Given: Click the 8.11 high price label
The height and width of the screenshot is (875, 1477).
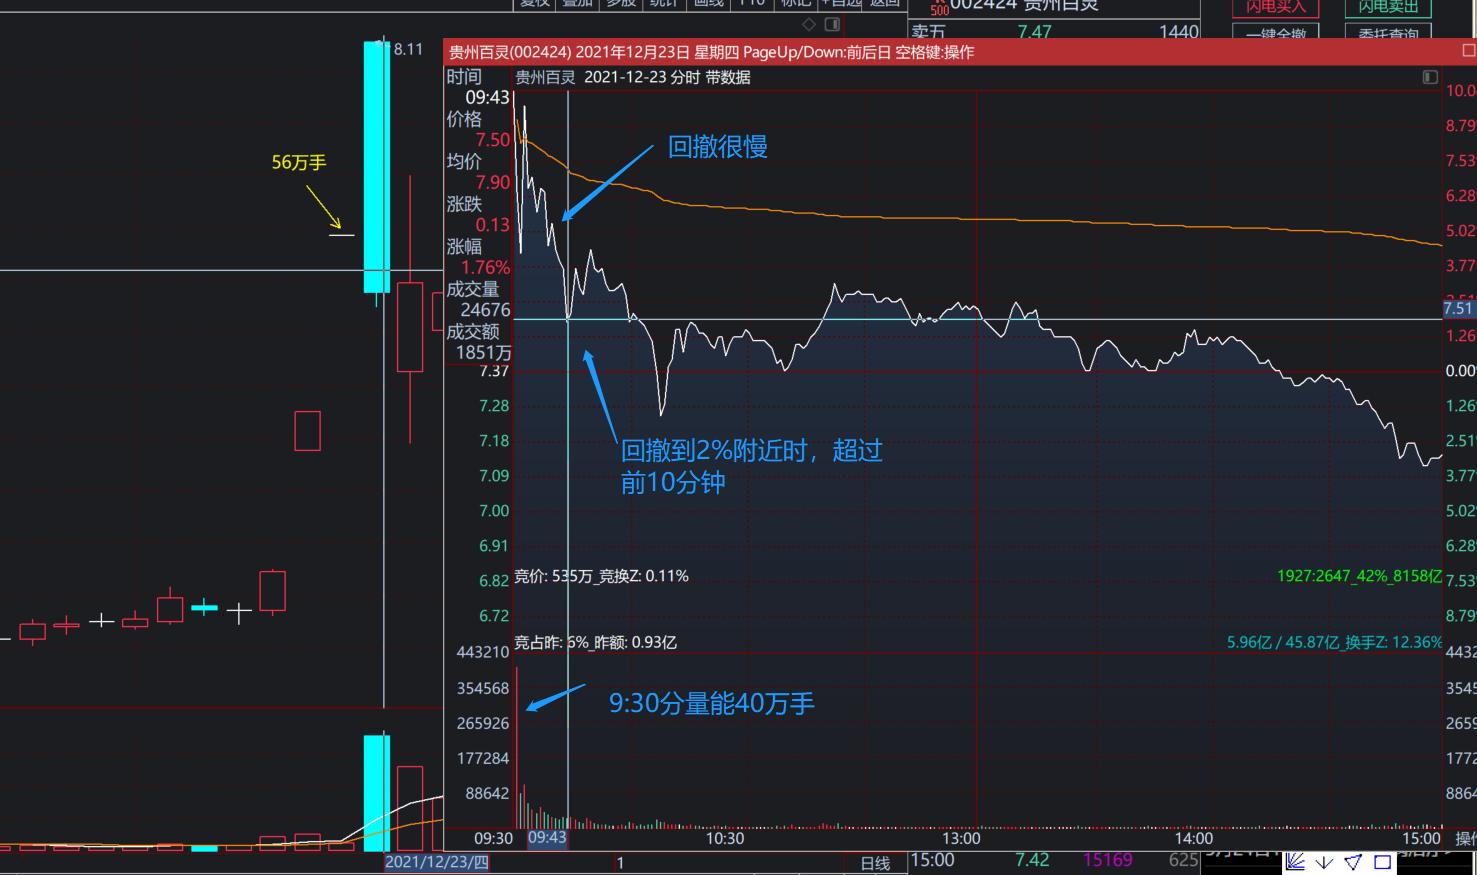Looking at the screenshot, I should pos(408,49).
